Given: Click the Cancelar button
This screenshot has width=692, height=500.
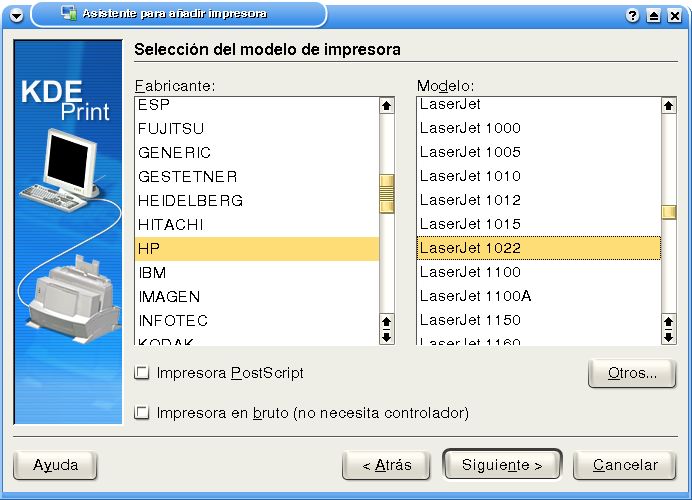Looking at the screenshot, I should tap(625, 465).
